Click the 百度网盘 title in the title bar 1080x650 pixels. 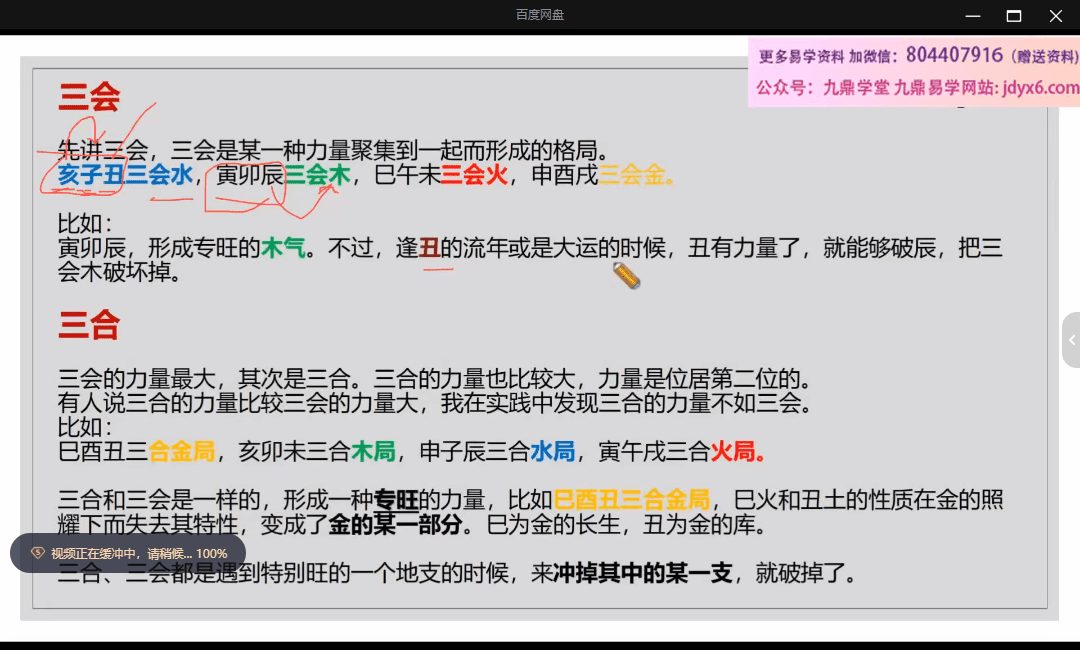pyautogui.click(x=540, y=15)
